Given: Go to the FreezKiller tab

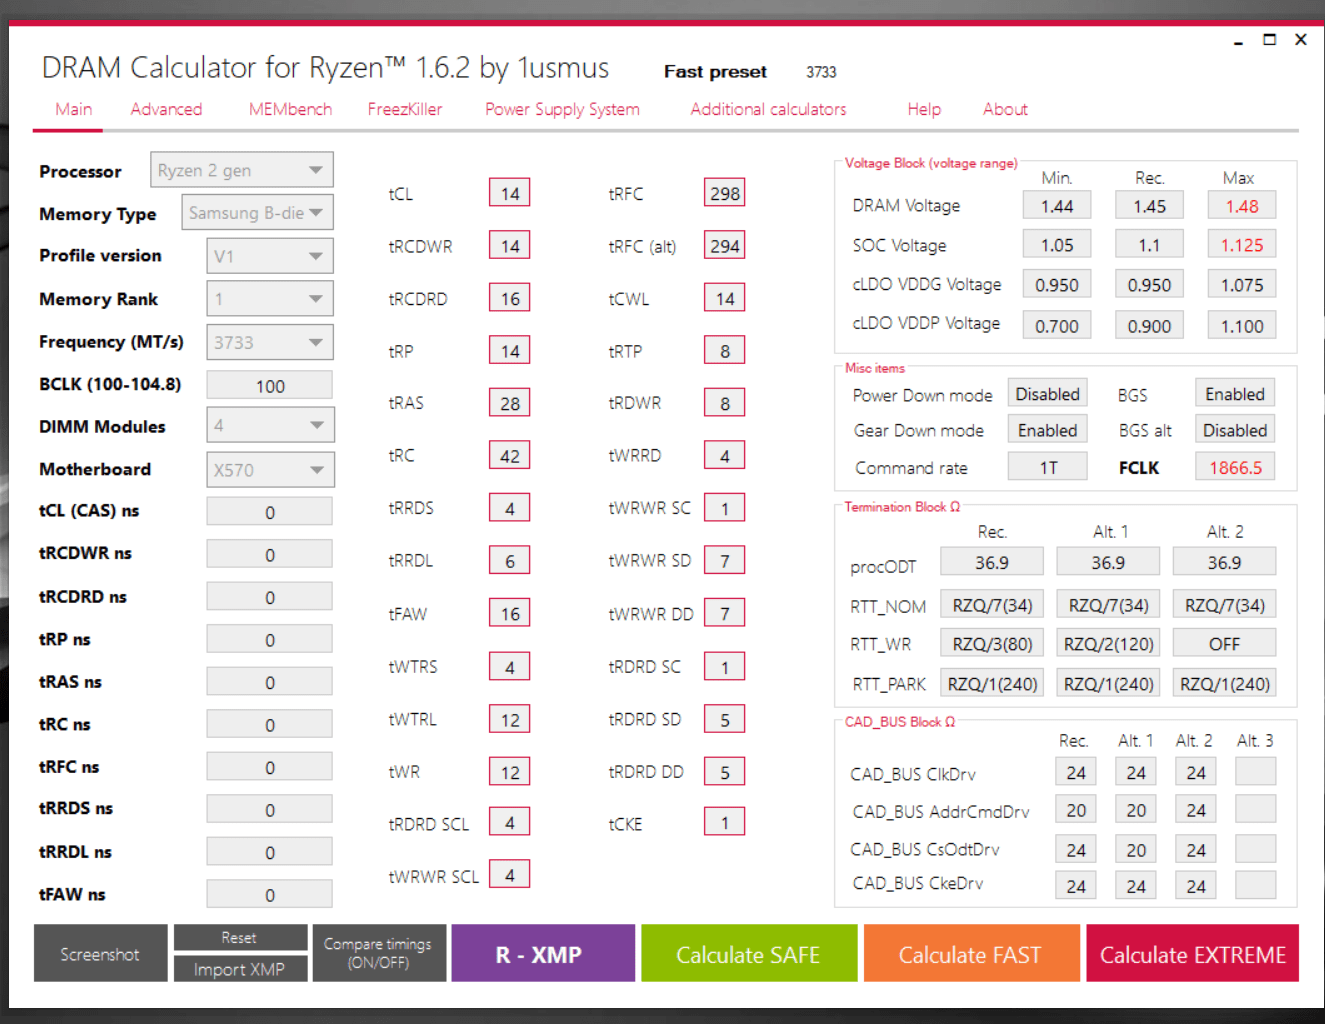Looking at the screenshot, I should point(404,109).
